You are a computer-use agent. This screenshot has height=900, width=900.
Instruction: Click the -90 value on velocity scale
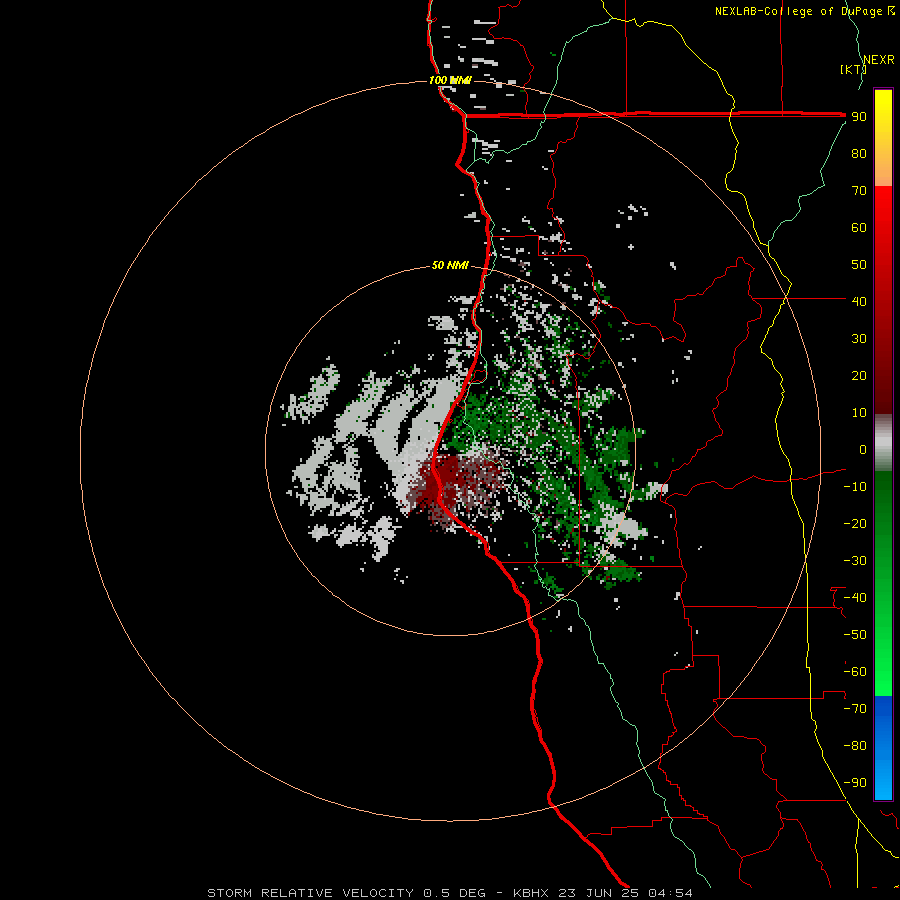855,783
